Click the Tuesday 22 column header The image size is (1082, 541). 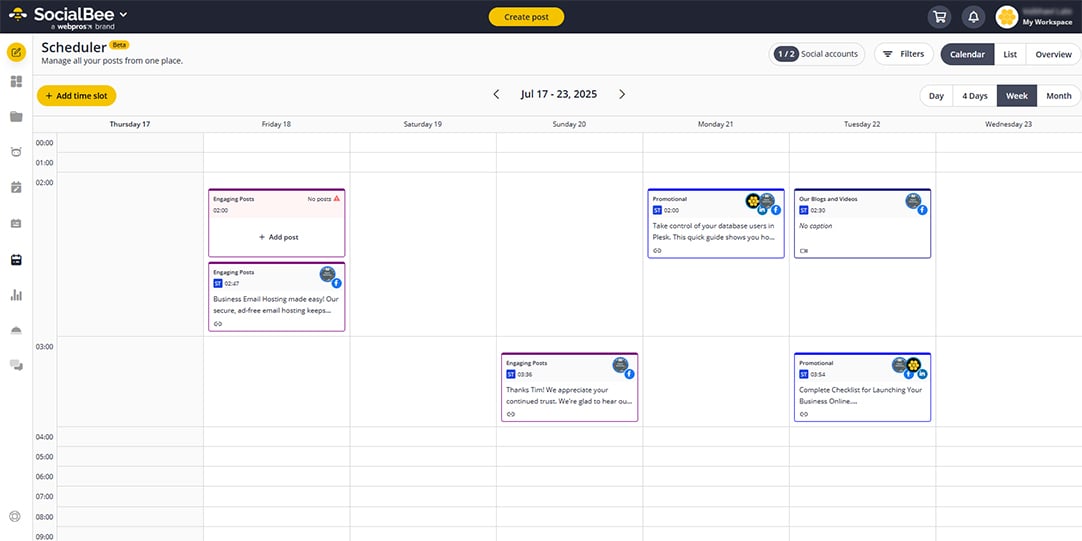[x=862, y=124]
